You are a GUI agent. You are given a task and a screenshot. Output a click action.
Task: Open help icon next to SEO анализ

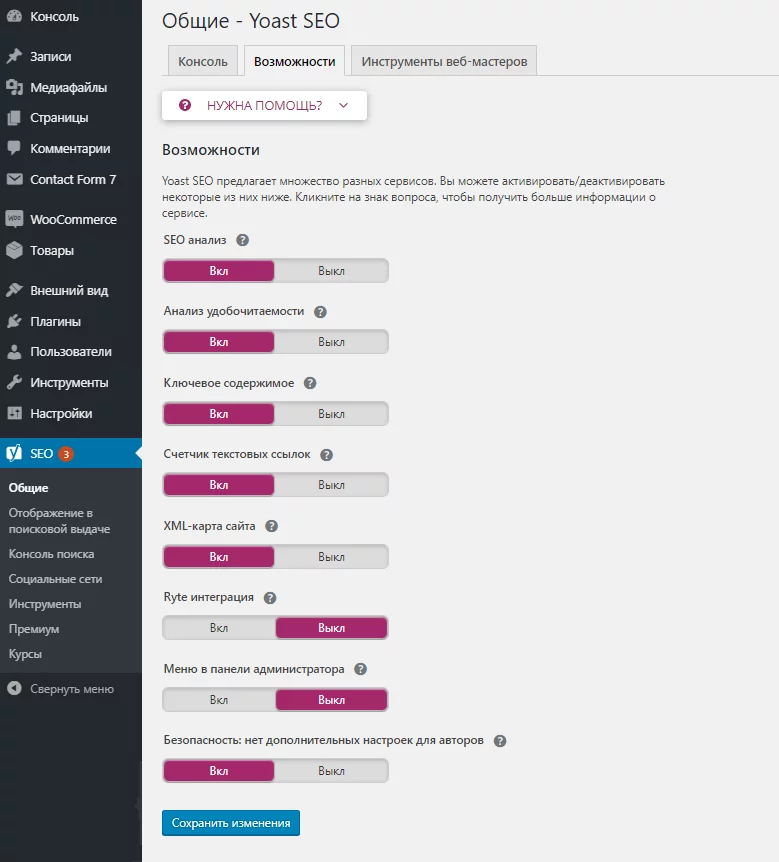pyautogui.click(x=242, y=240)
